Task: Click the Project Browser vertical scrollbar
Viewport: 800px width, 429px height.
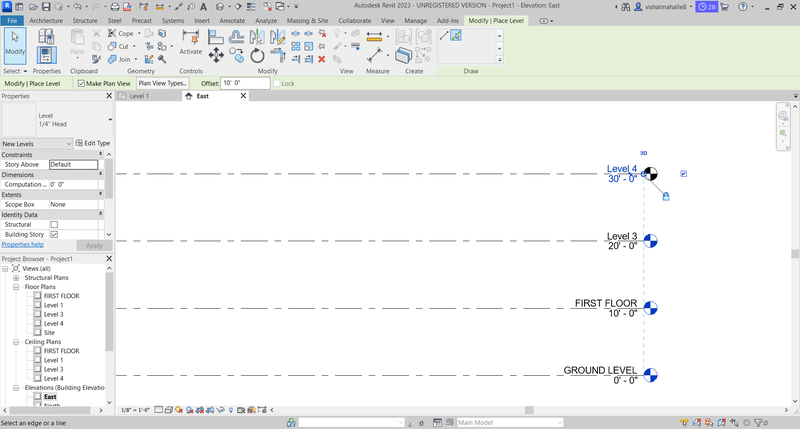Action: pyautogui.click(x=109, y=312)
